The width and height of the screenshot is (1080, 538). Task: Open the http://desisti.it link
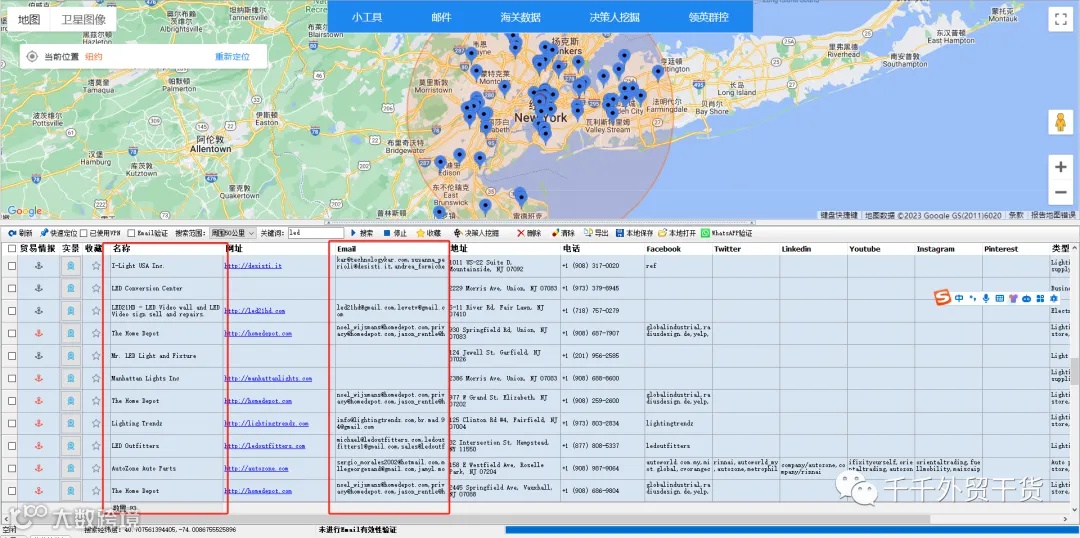pyautogui.click(x=253, y=266)
